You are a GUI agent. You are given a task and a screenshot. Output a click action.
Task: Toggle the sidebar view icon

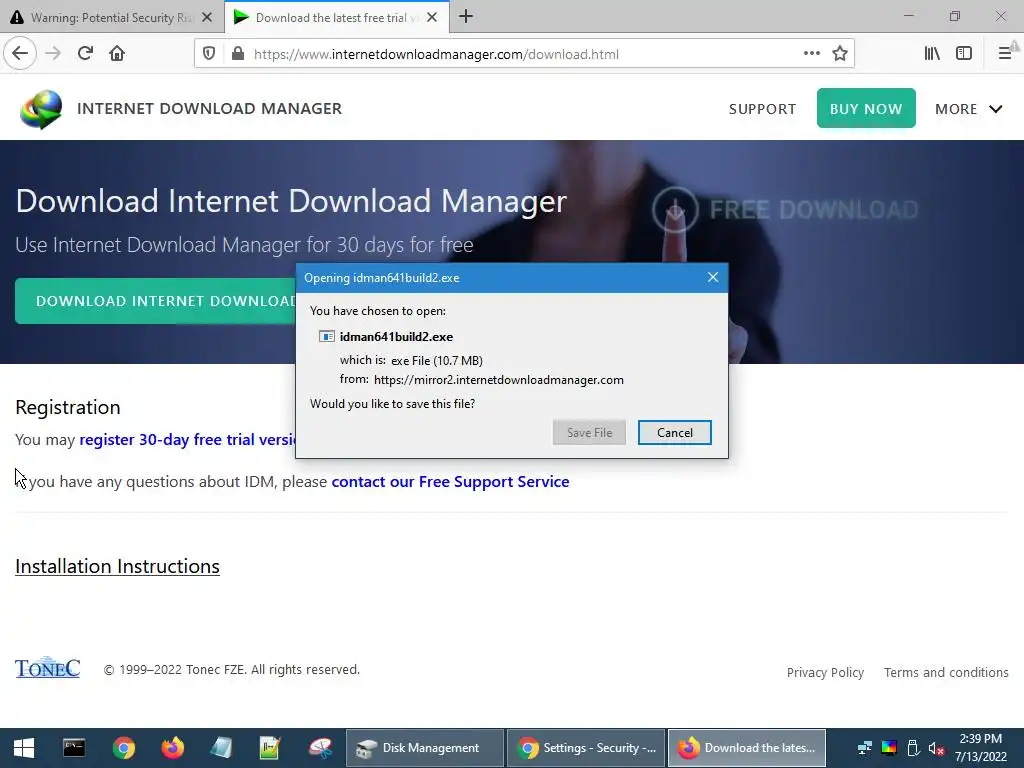(x=964, y=54)
